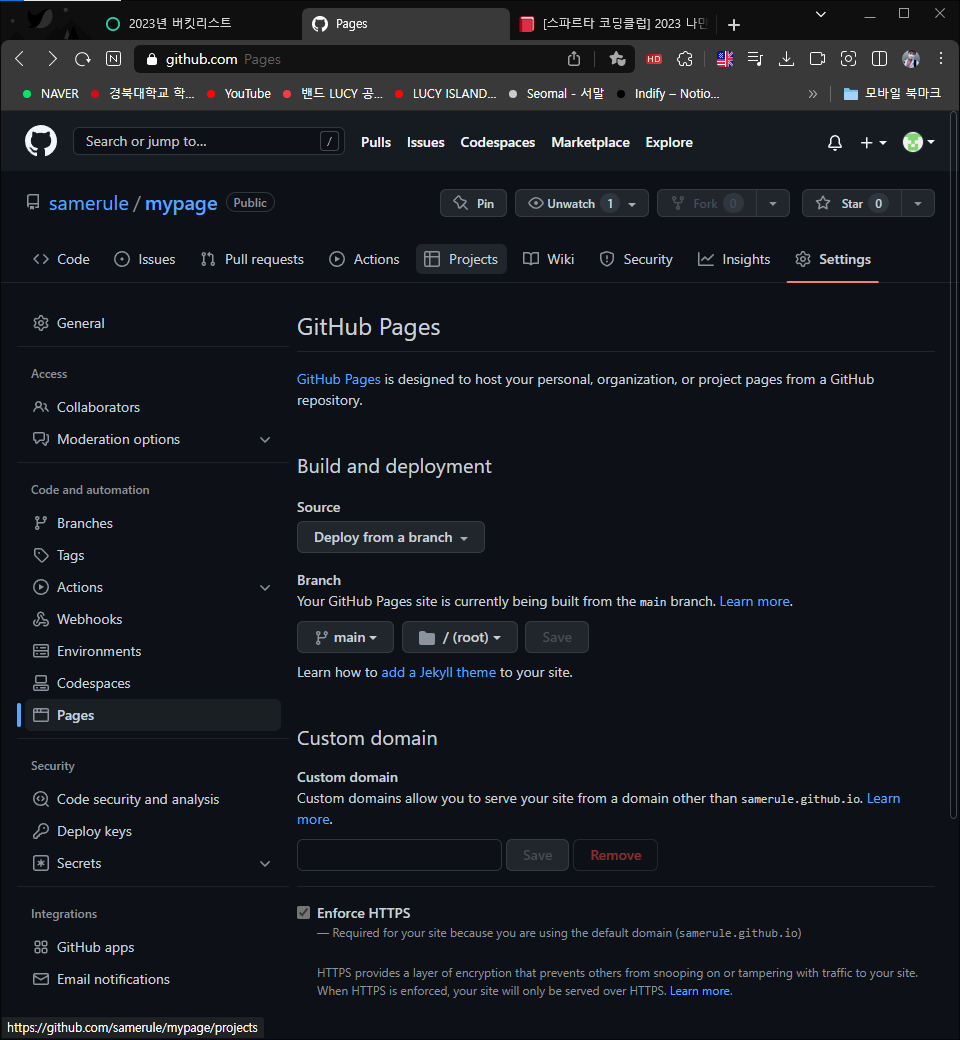Open the Unwatch dropdown arrow
Viewport: 960px width, 1040px height.
(633, 204)
